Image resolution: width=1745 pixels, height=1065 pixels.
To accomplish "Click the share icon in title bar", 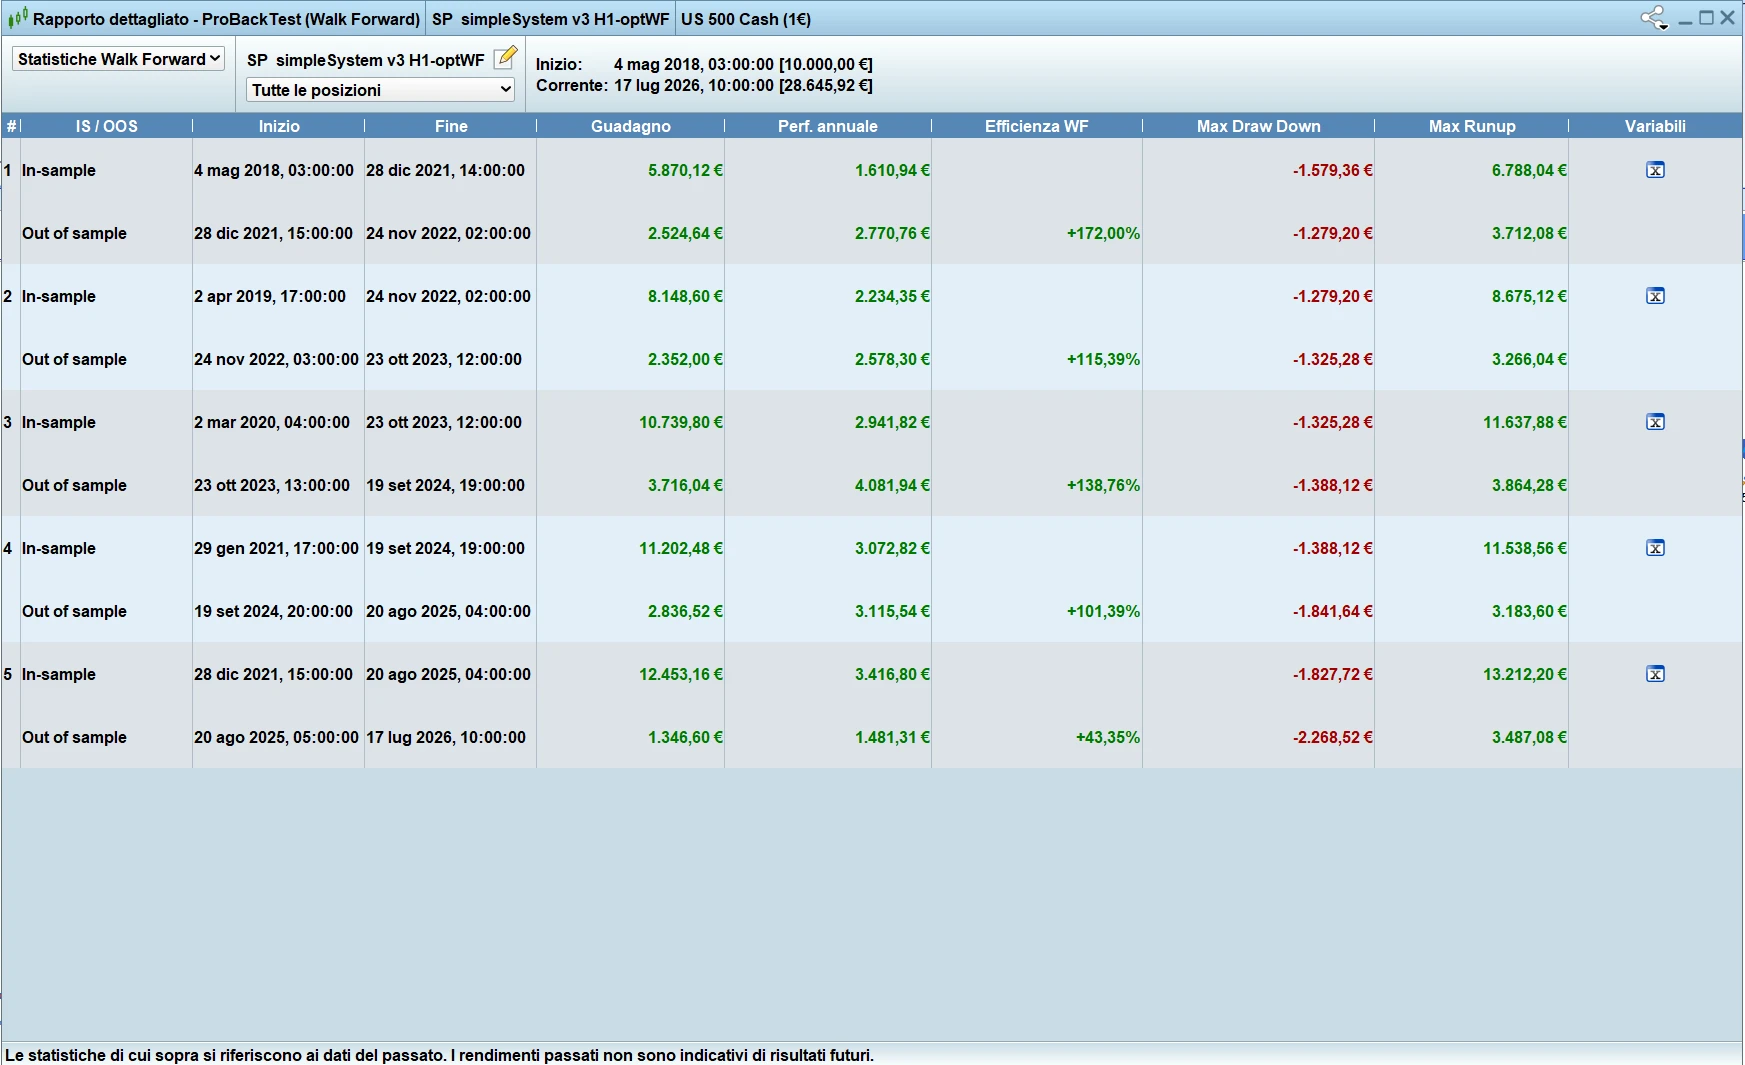I will [1654, 18].
